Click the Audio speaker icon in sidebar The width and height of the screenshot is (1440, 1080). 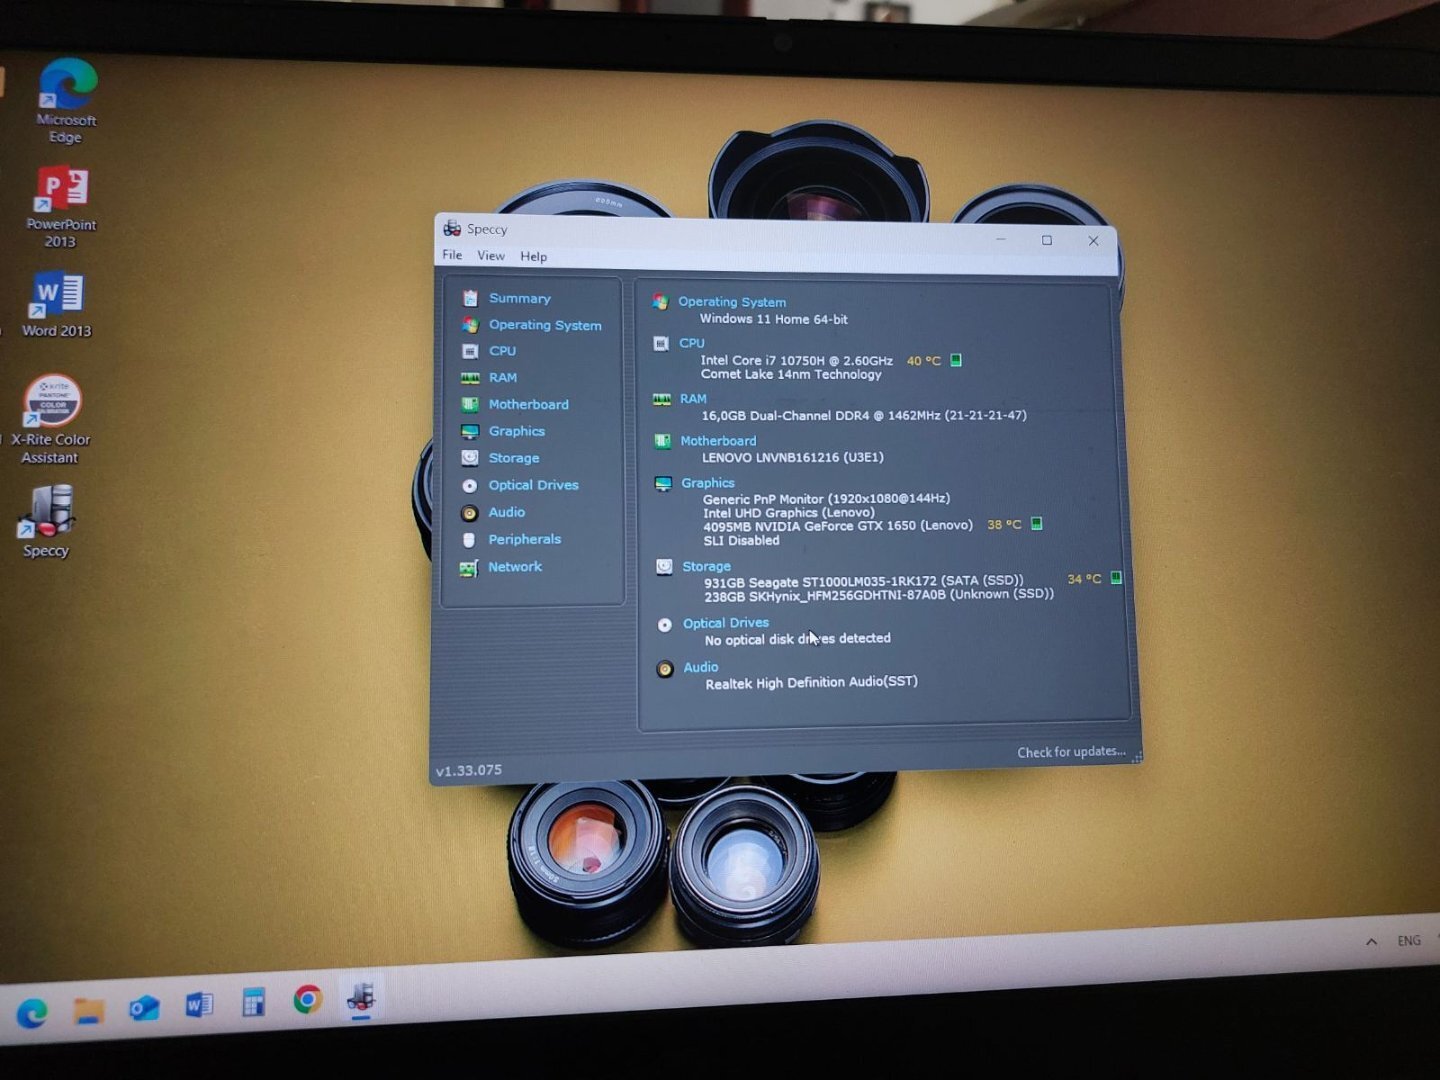(x=469, y=513)
